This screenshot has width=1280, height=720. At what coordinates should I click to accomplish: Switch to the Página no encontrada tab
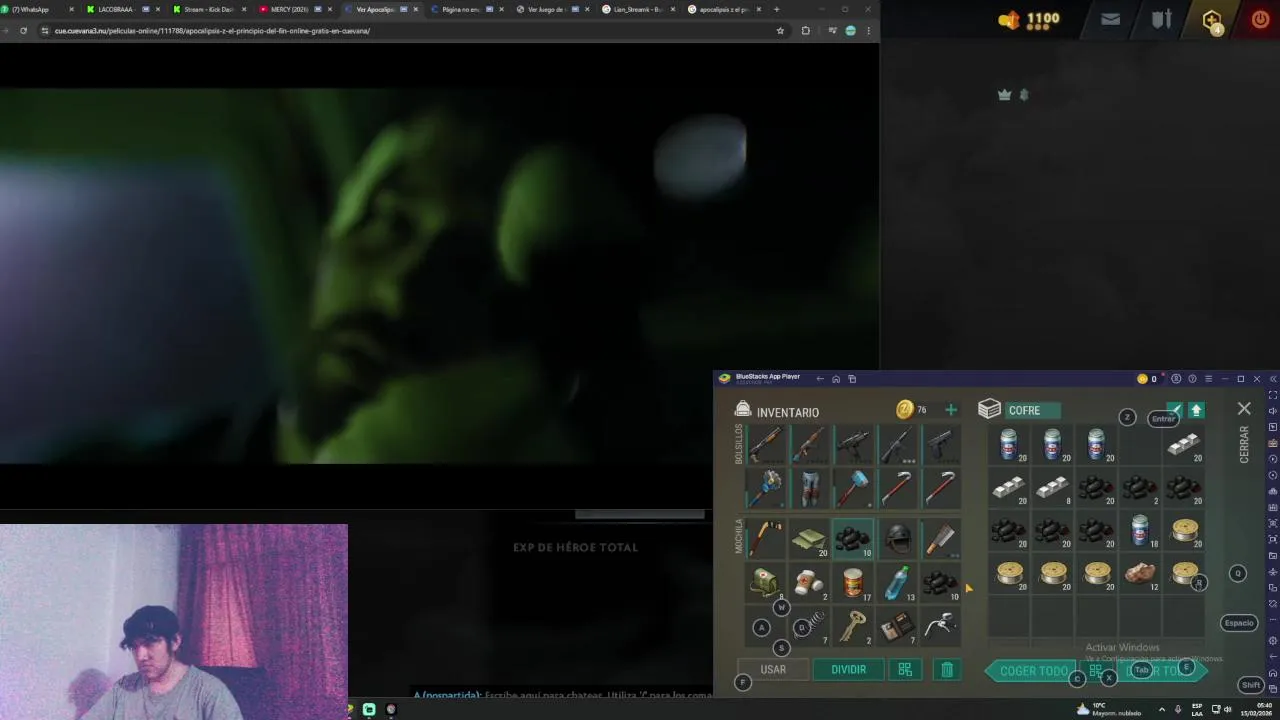[466, 9]
